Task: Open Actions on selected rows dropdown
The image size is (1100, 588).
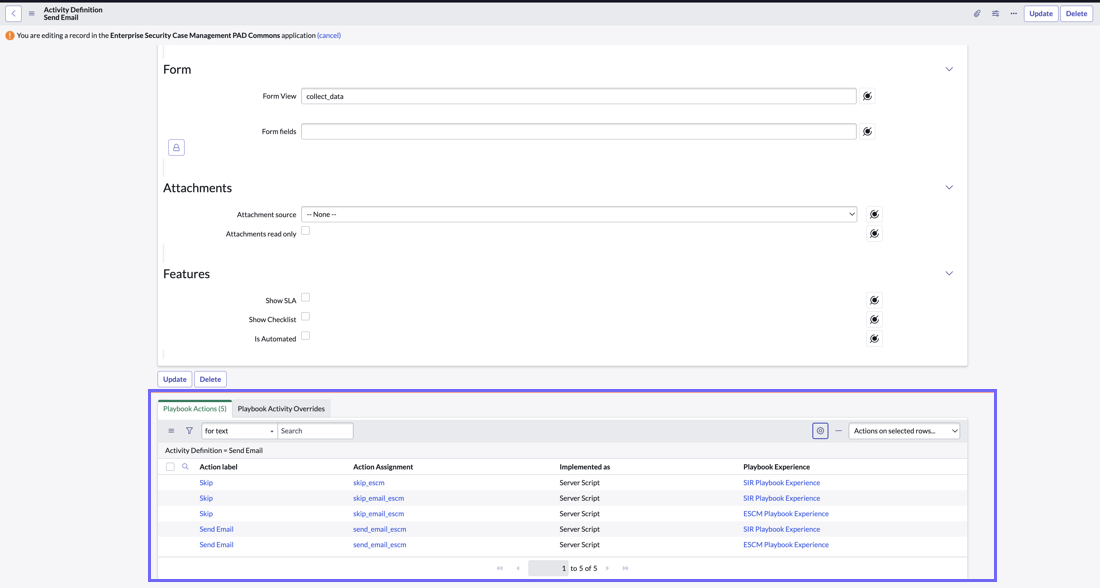Action: 904,431
